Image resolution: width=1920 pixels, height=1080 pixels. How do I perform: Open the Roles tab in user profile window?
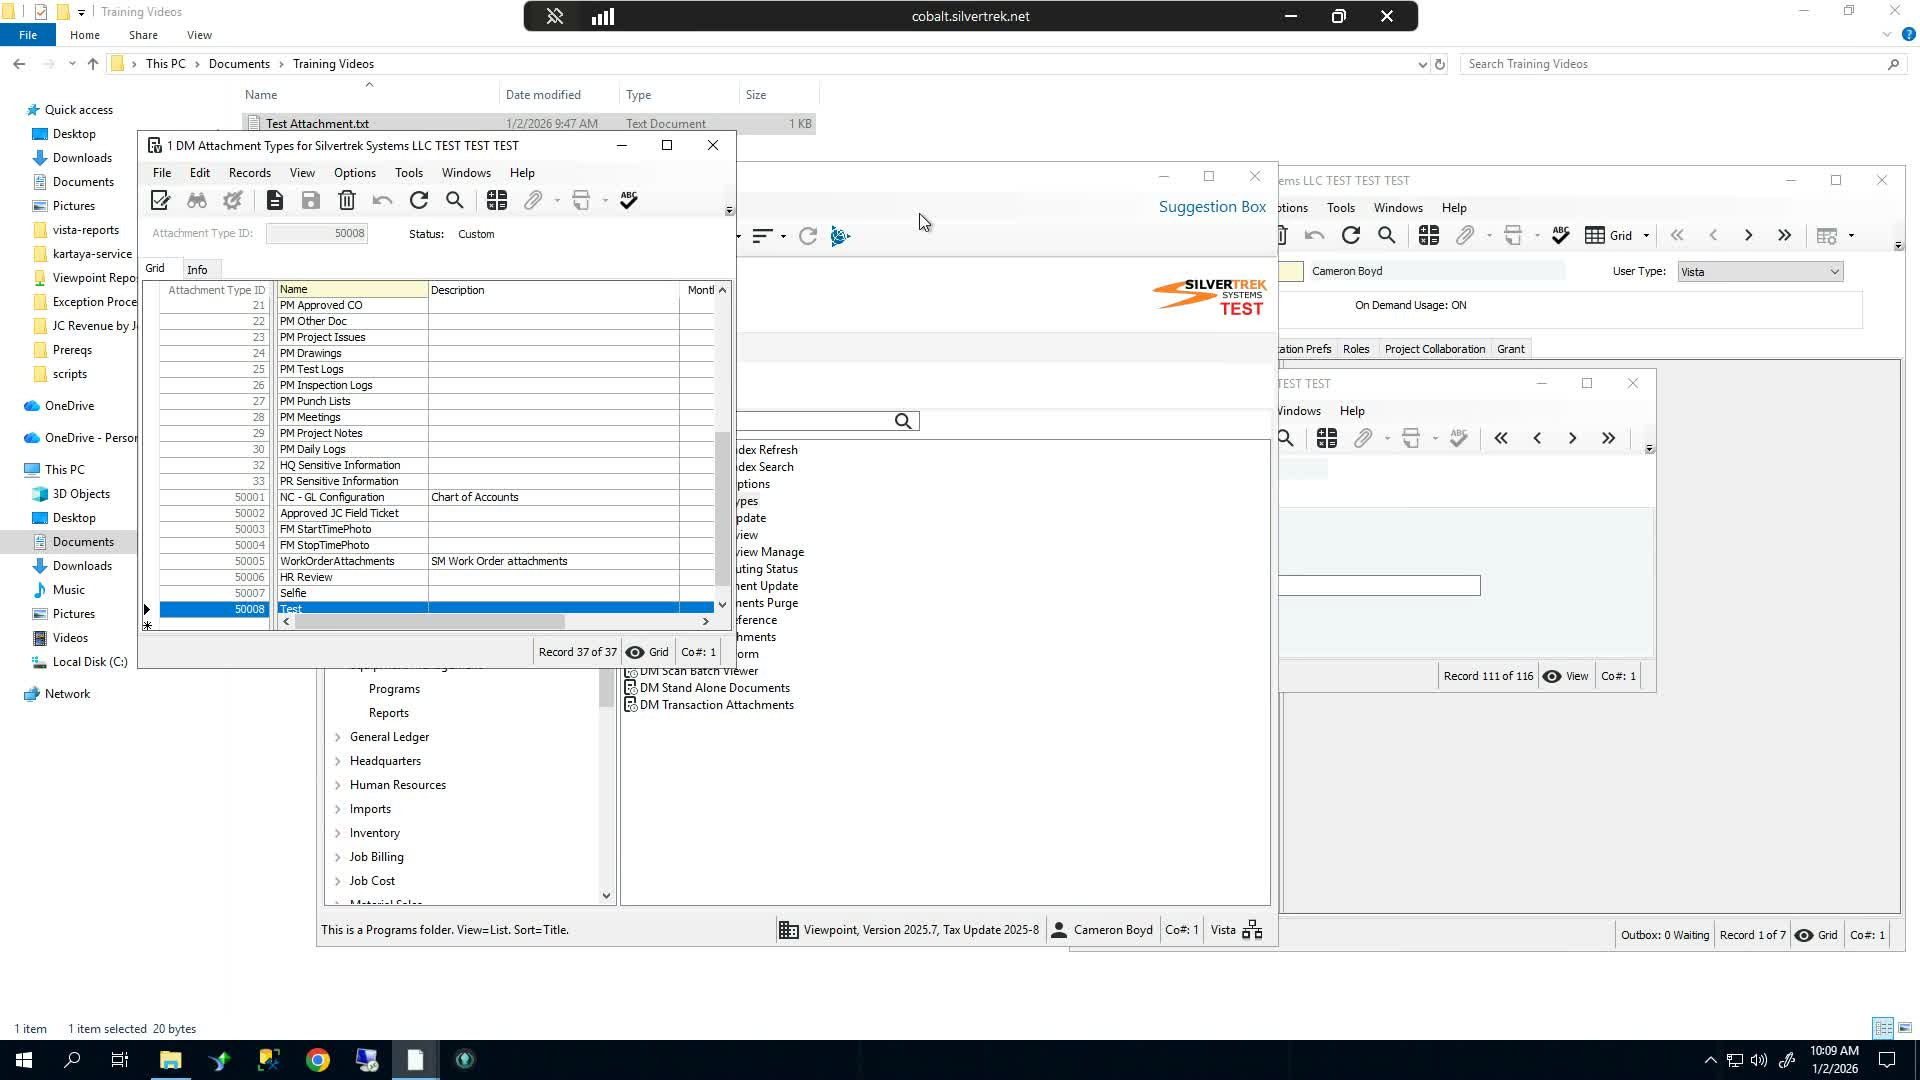(x=1356, y=349)
